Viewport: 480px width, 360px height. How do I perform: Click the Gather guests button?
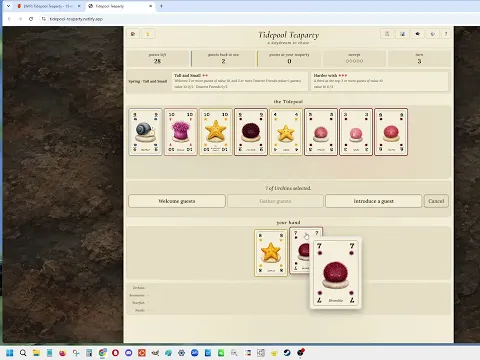(275, 201)
